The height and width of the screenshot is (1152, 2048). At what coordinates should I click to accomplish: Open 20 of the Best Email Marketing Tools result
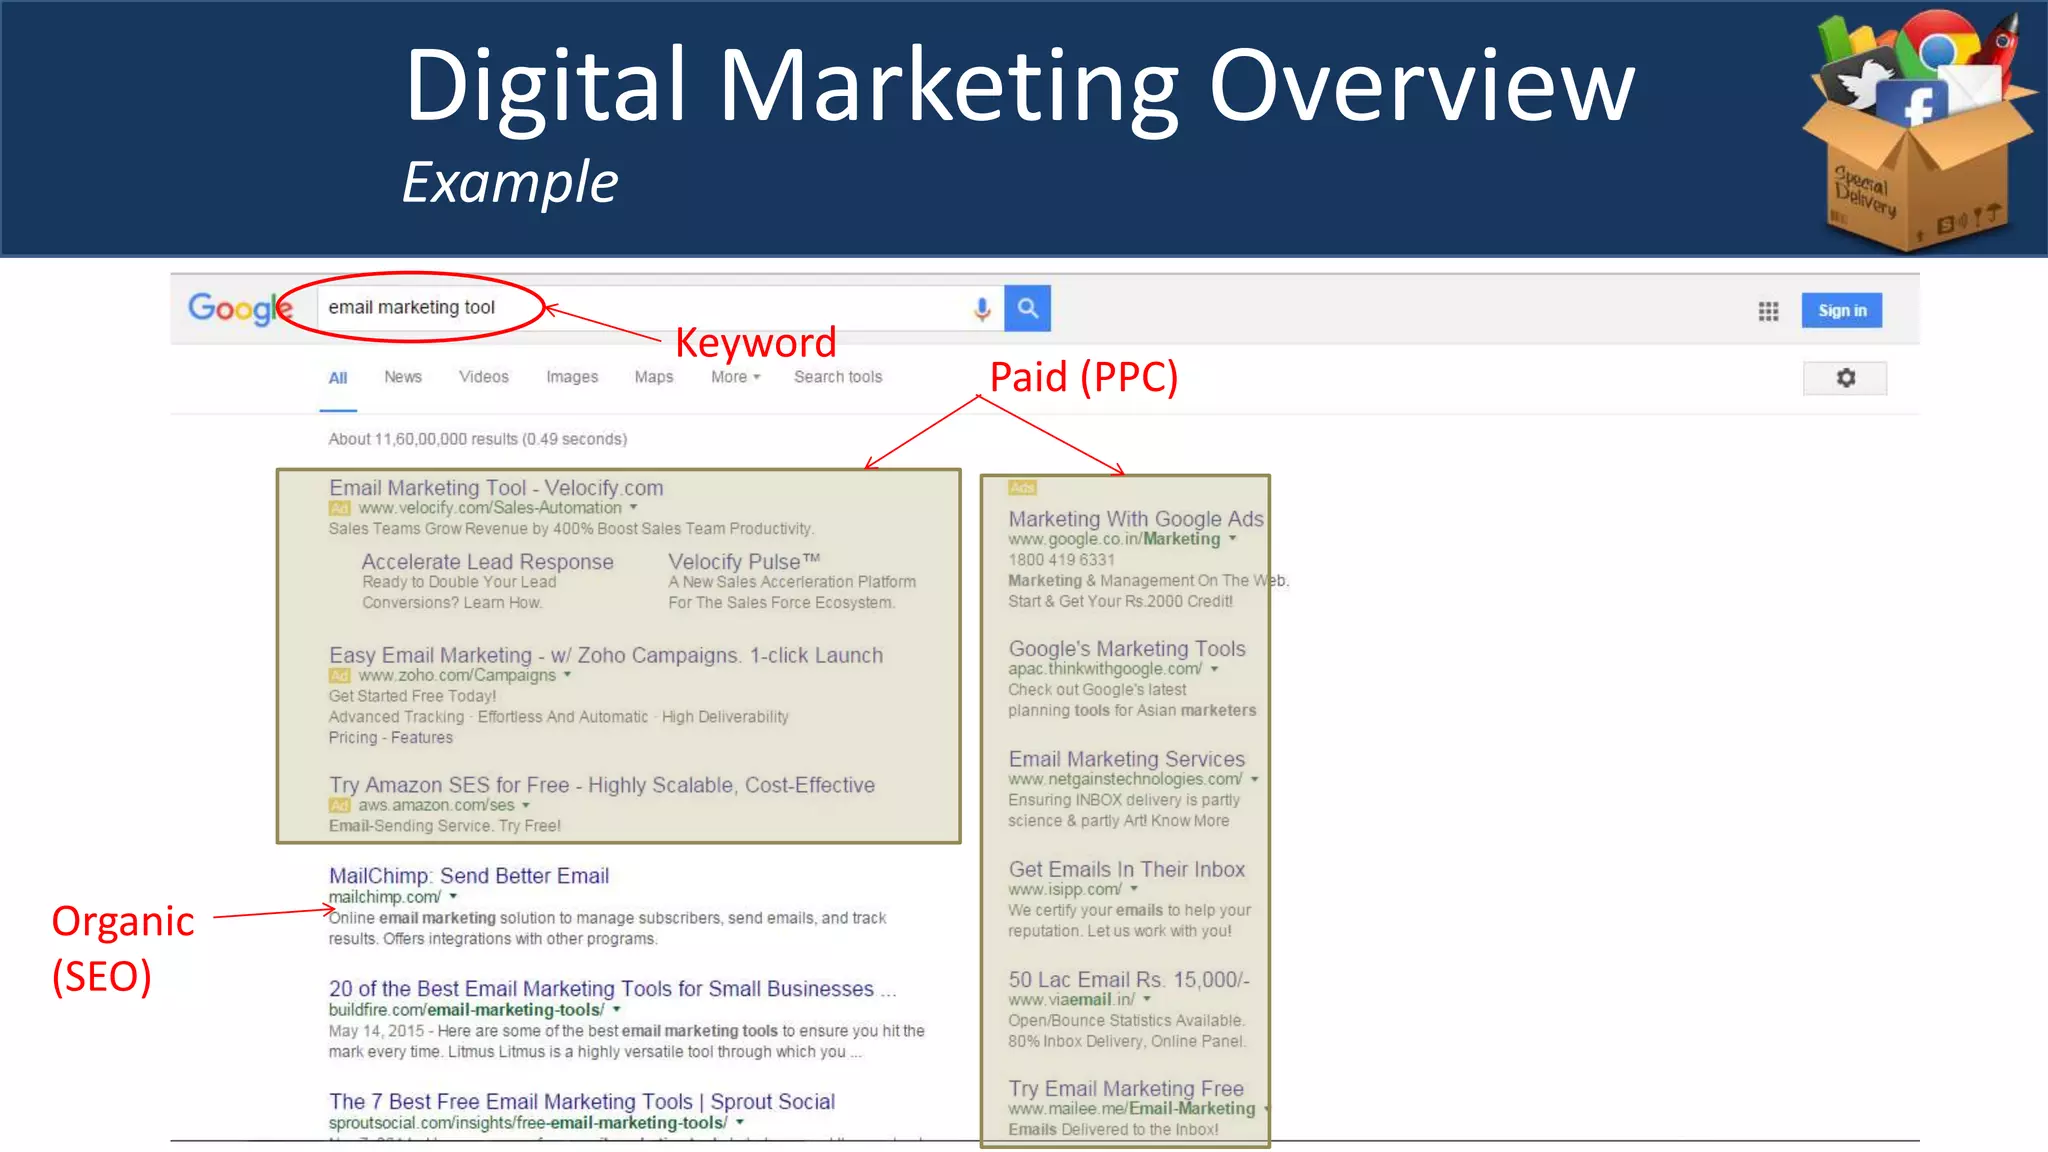coord(612,989)
